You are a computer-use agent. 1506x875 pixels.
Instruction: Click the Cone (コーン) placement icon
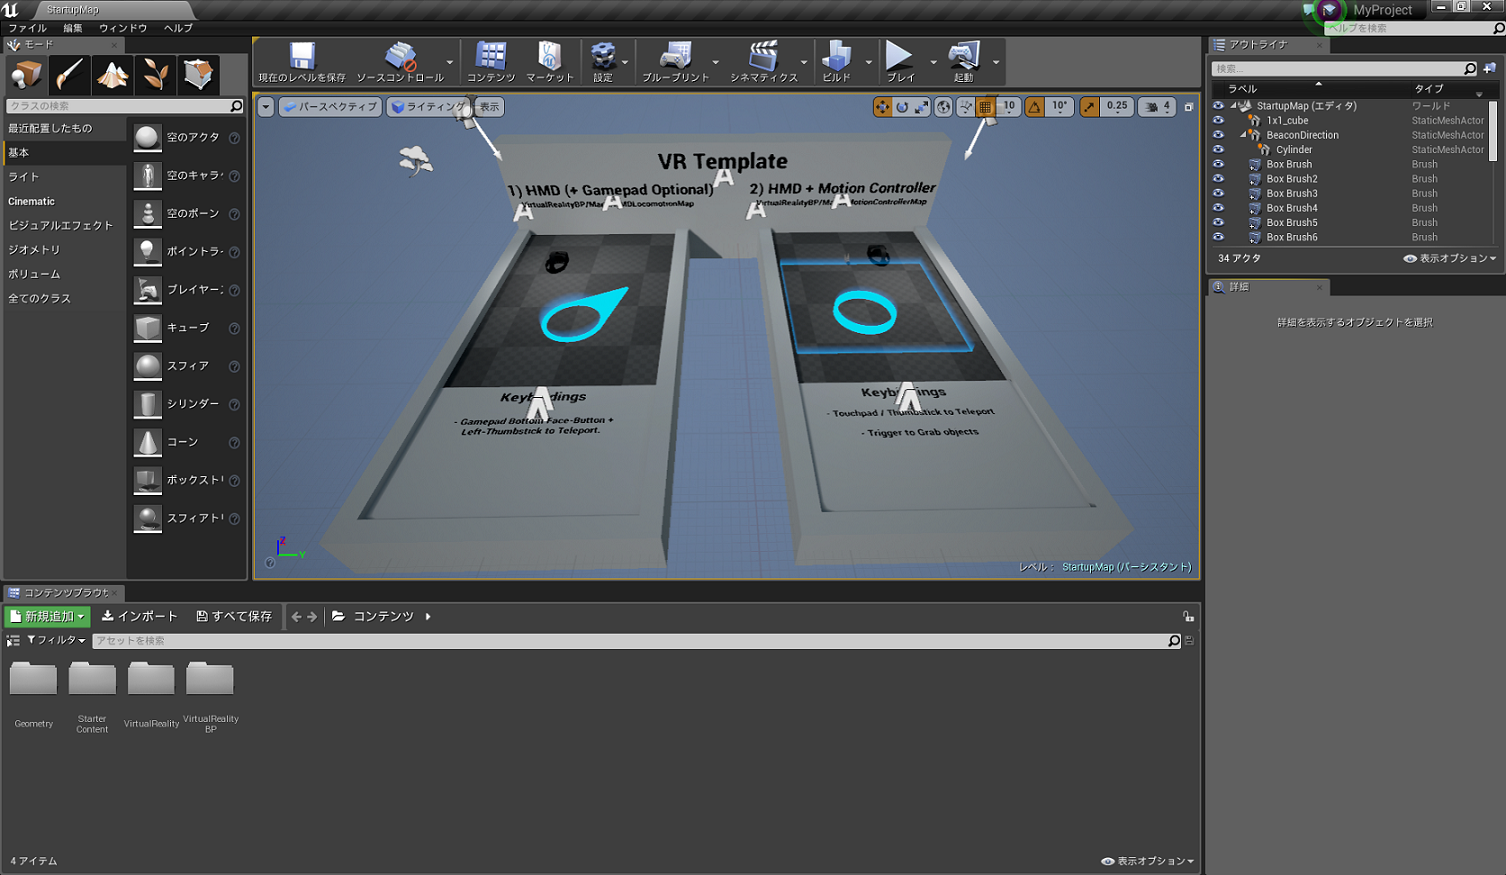[x=148, y=442]
